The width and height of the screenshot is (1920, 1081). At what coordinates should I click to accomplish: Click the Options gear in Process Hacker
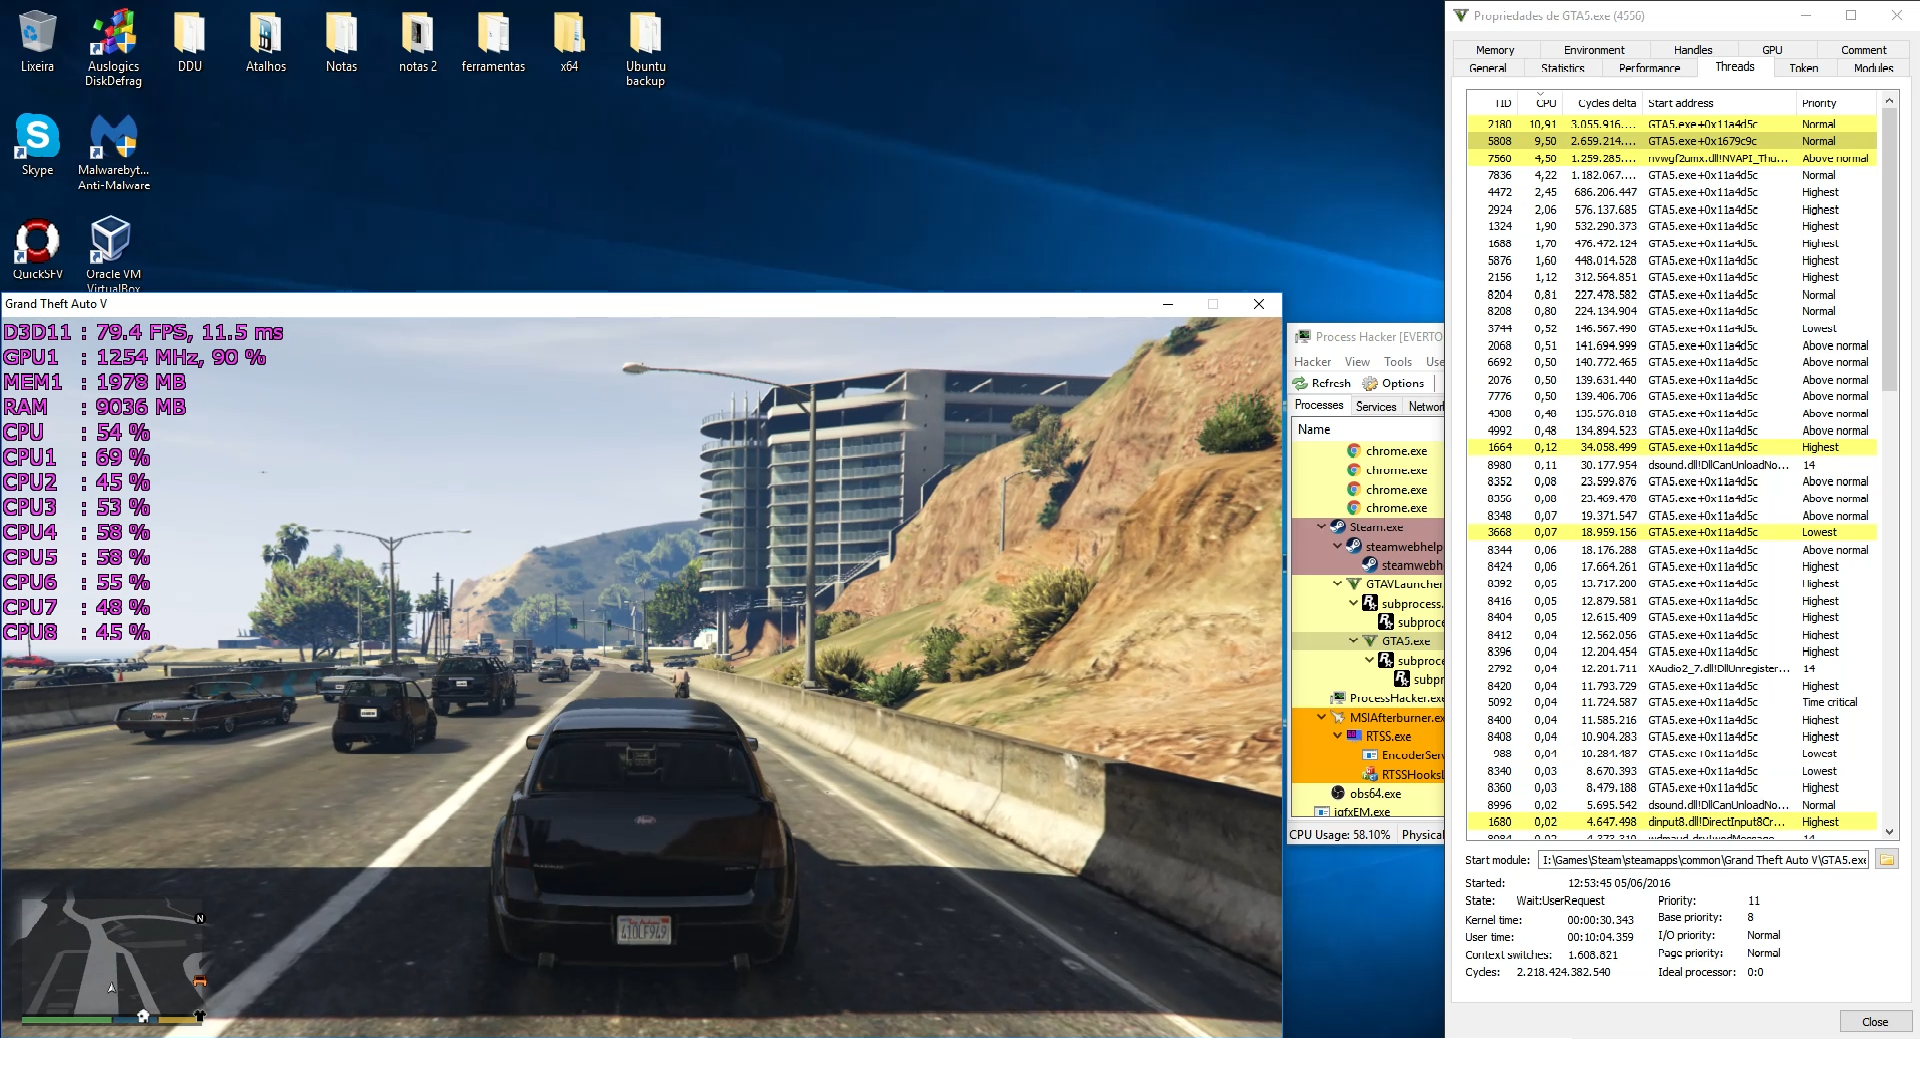point(1370,384)
